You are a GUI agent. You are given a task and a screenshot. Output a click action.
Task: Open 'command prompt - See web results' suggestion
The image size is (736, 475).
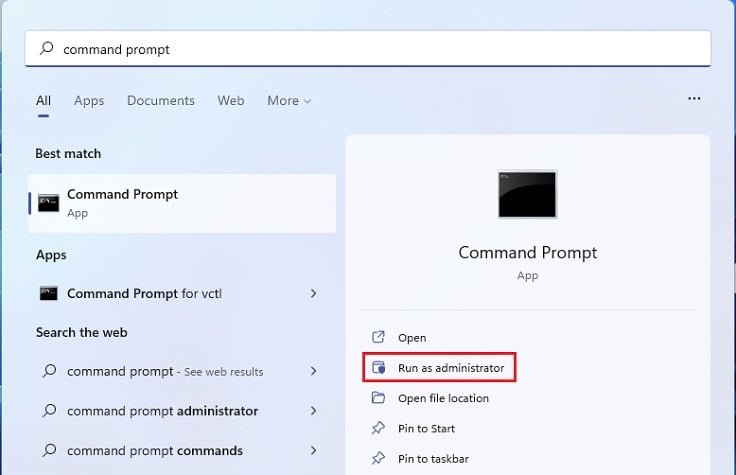(x=182, y=371)
